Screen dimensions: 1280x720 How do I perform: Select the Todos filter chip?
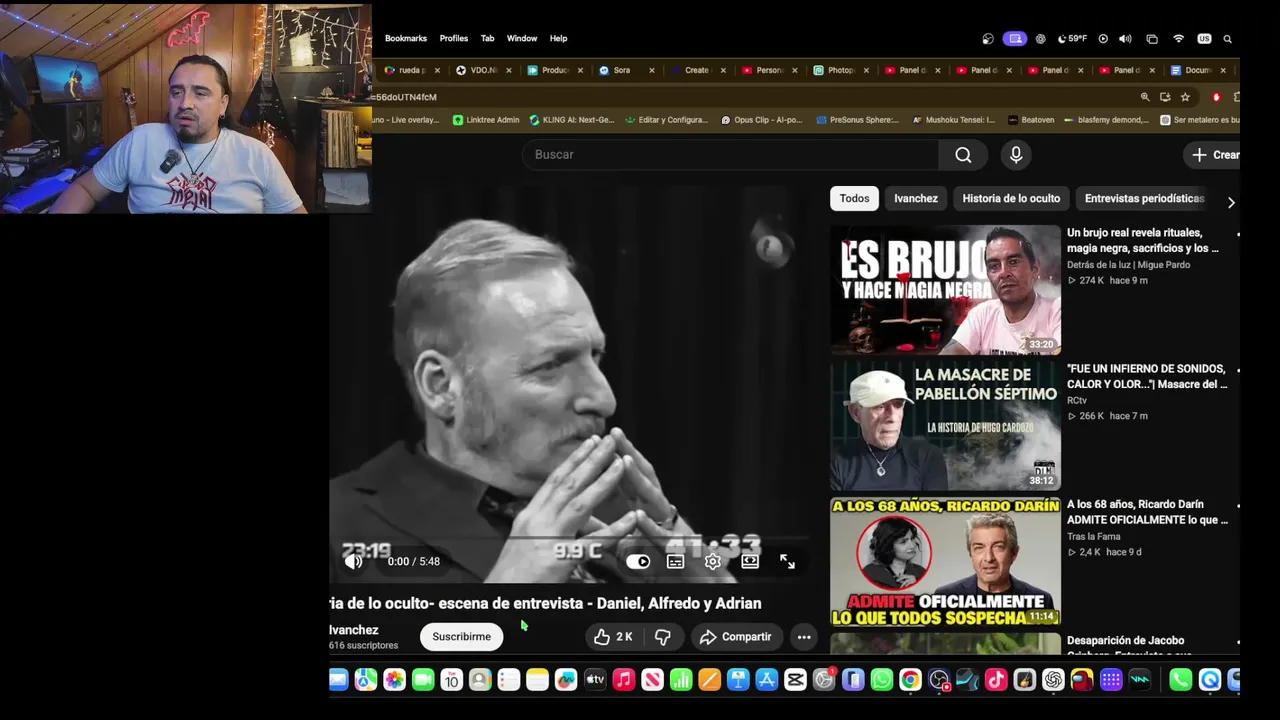click(854, 198)
